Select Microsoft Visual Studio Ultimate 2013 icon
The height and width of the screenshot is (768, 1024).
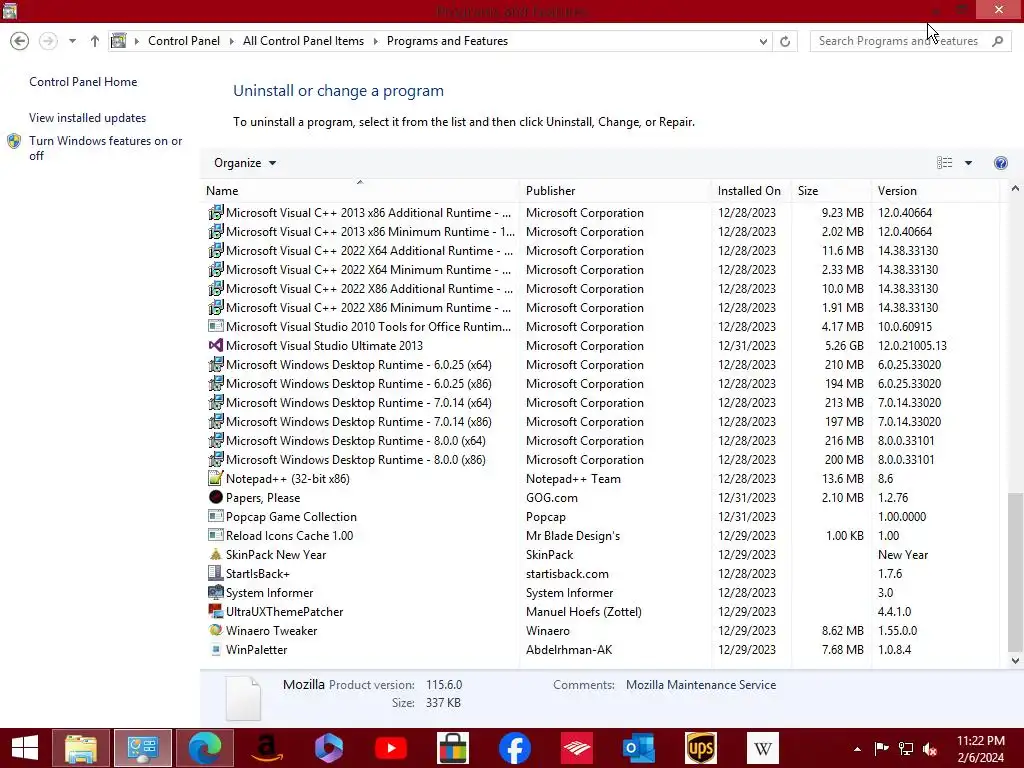pyautogui.click(x=216, y=345)
